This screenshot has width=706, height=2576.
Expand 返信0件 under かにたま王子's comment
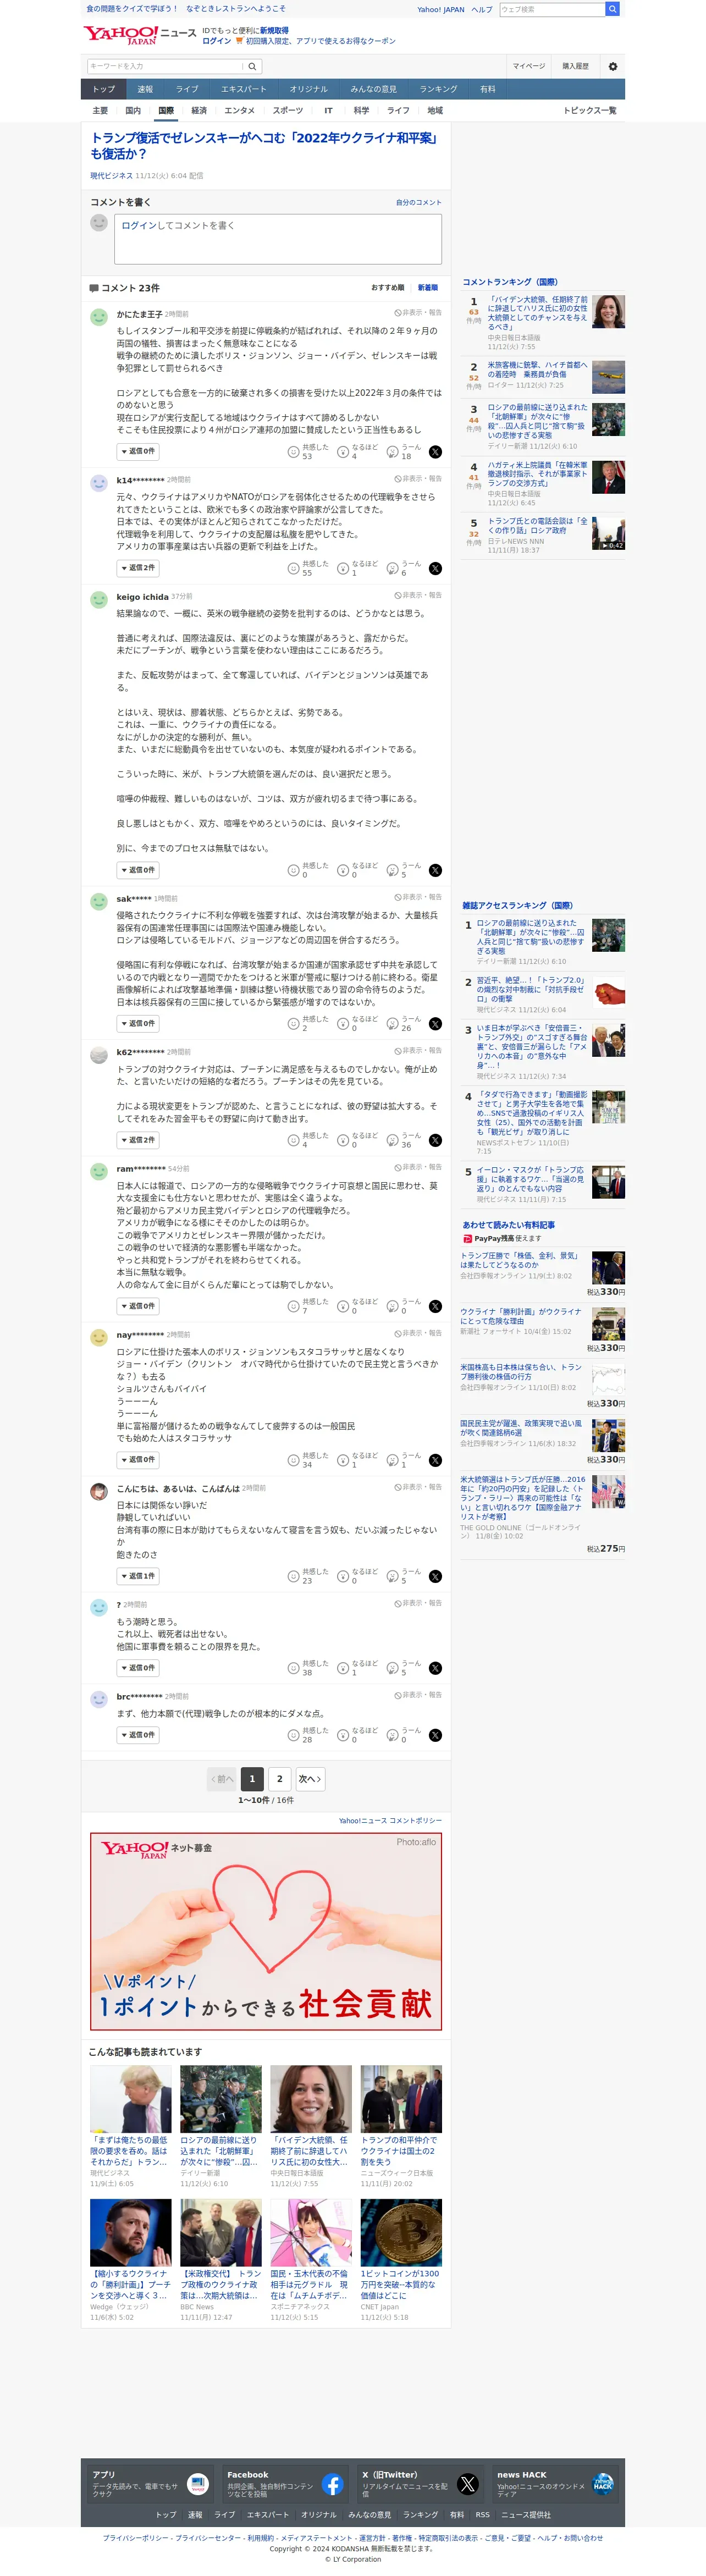point(138,452)
